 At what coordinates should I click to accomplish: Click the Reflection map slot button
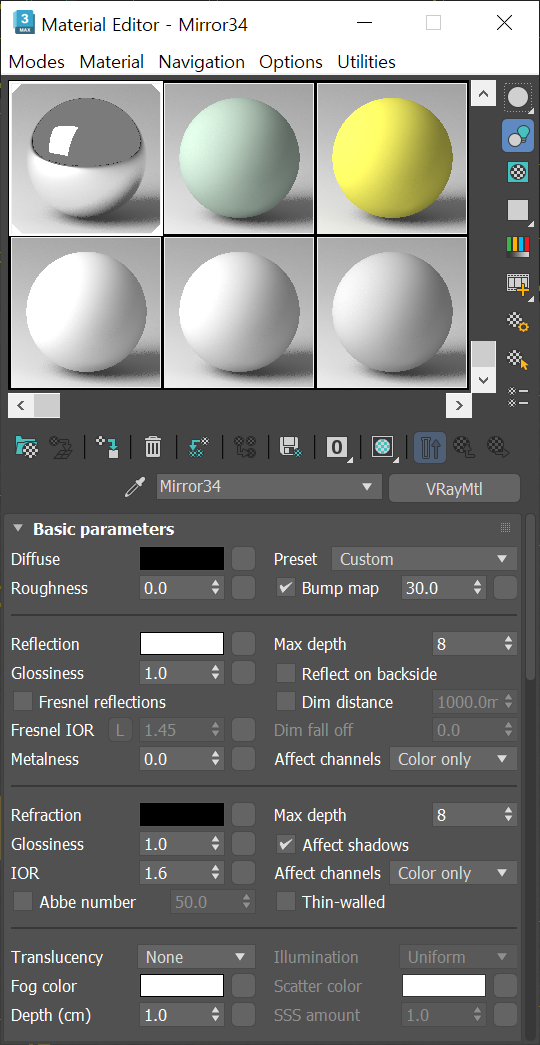coord(243,644)
